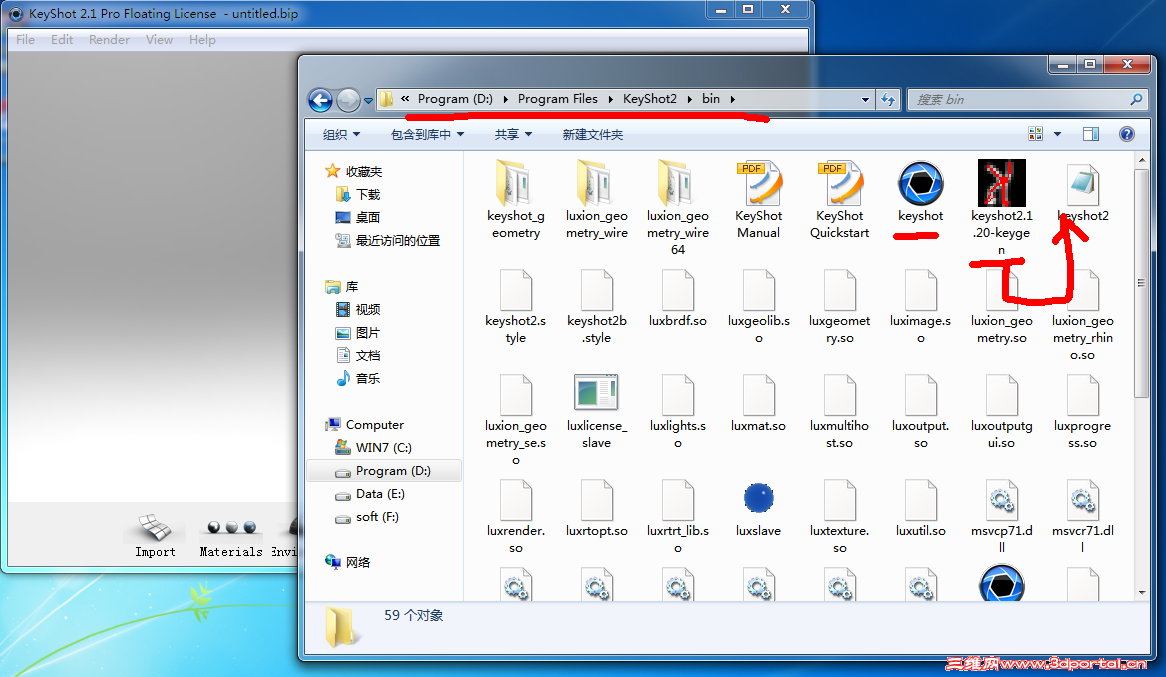Open recent locations dropdown arrow
The width and height of the screenshot is (1166, 677).
point(368,100)
